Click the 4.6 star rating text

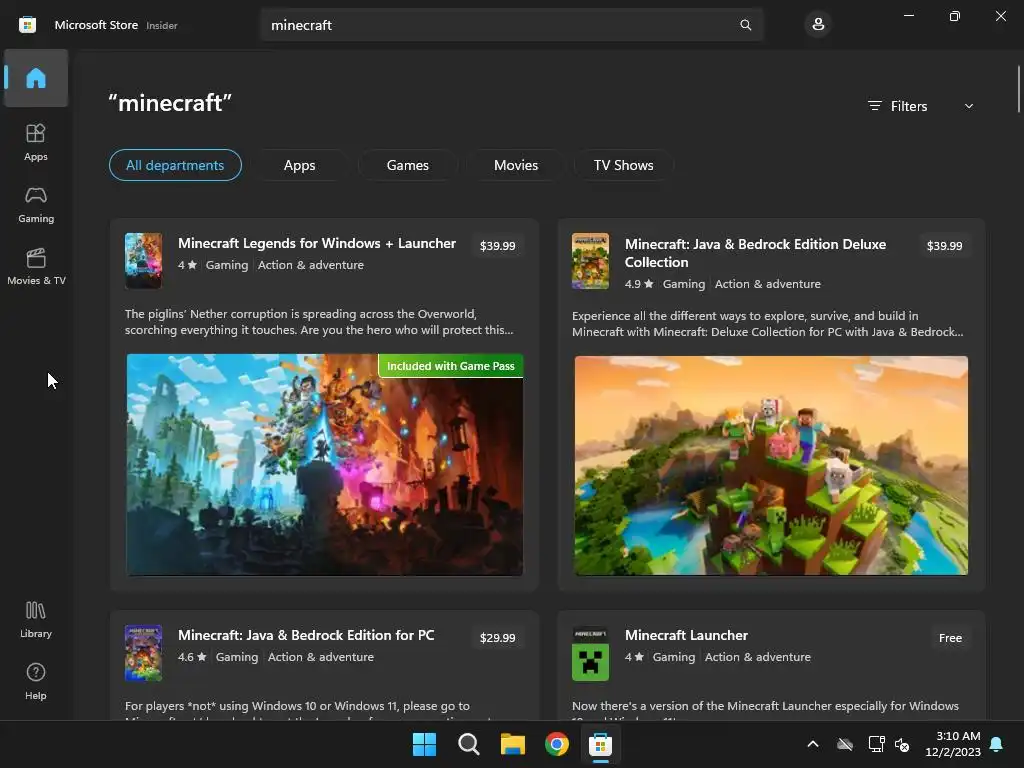[x=192, y=657]
